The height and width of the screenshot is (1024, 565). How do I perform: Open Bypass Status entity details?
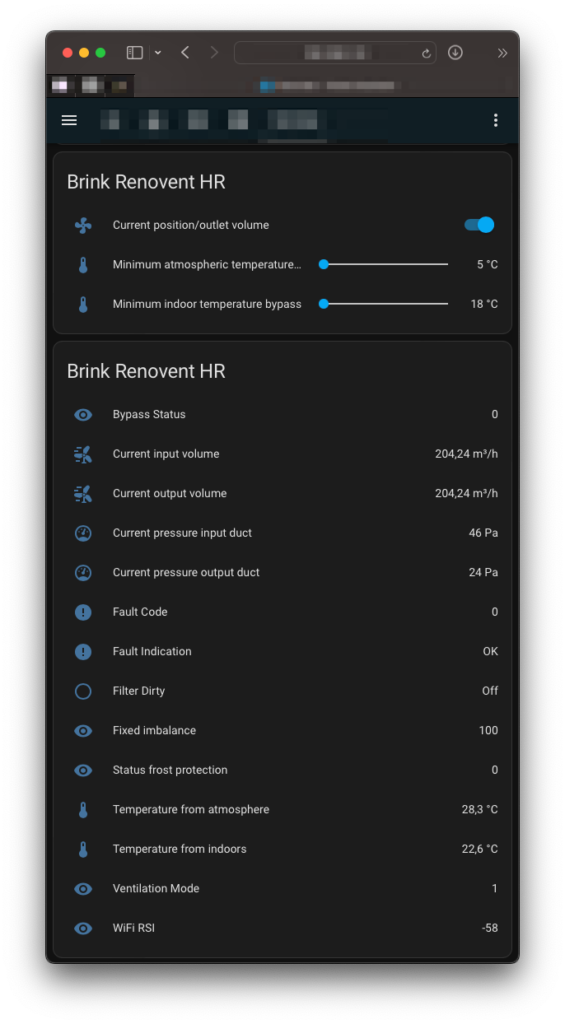282,415
